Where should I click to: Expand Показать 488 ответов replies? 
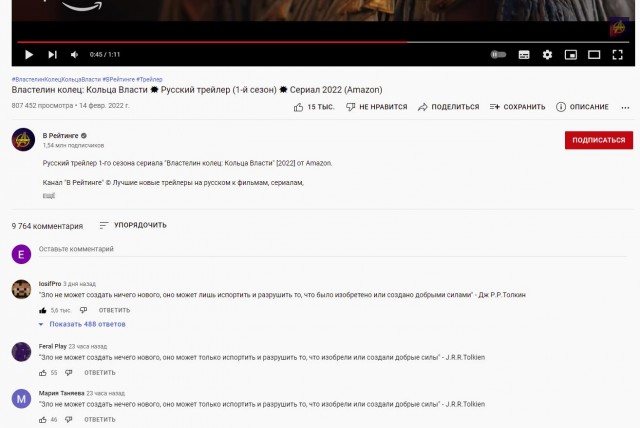click(82, 324)
